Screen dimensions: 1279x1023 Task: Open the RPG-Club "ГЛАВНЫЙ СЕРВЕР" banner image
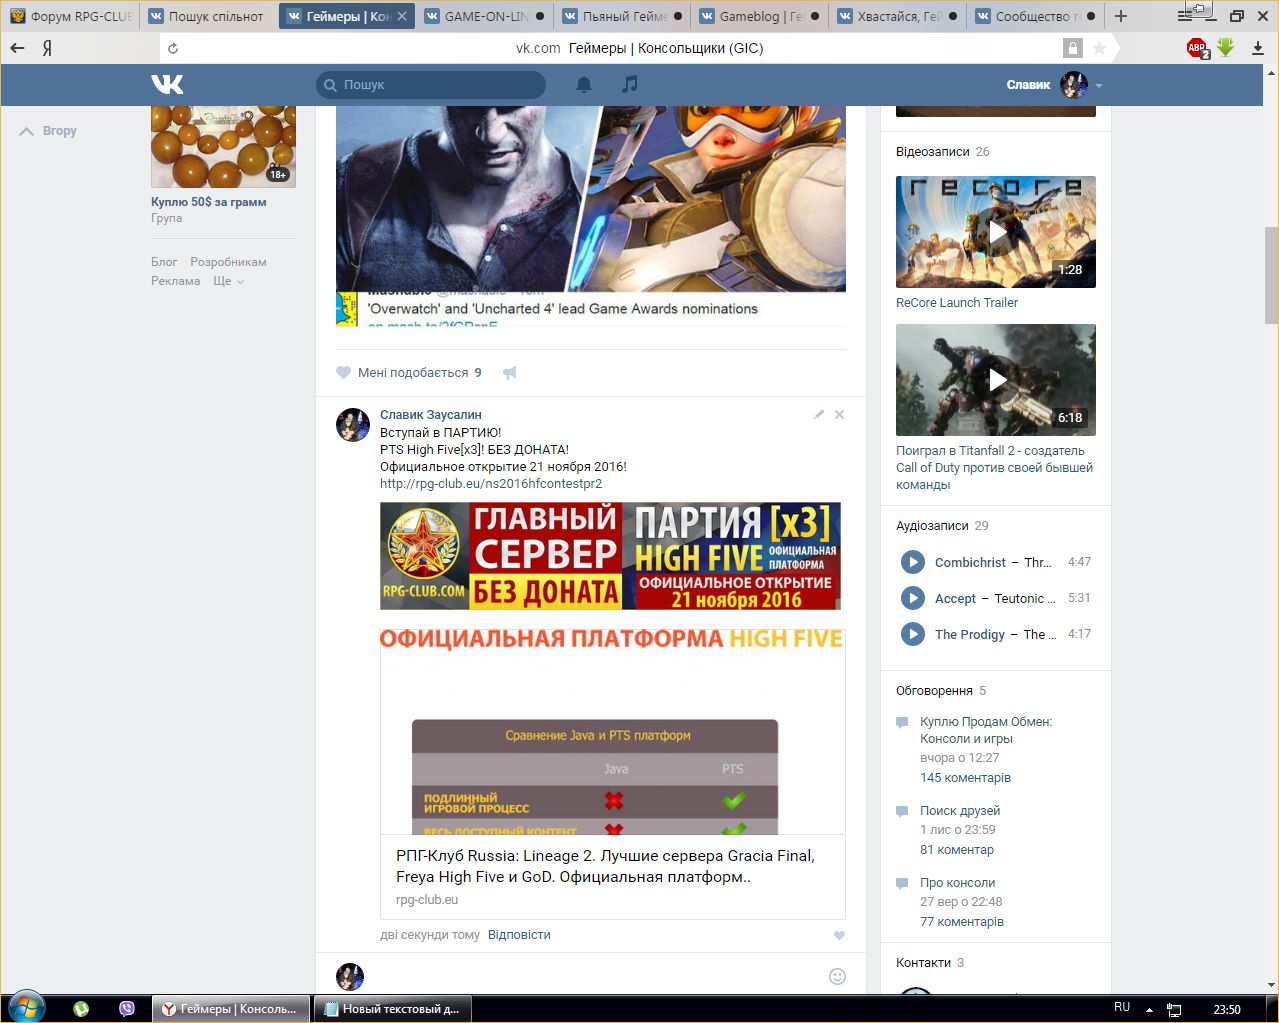tap(610, 556)
